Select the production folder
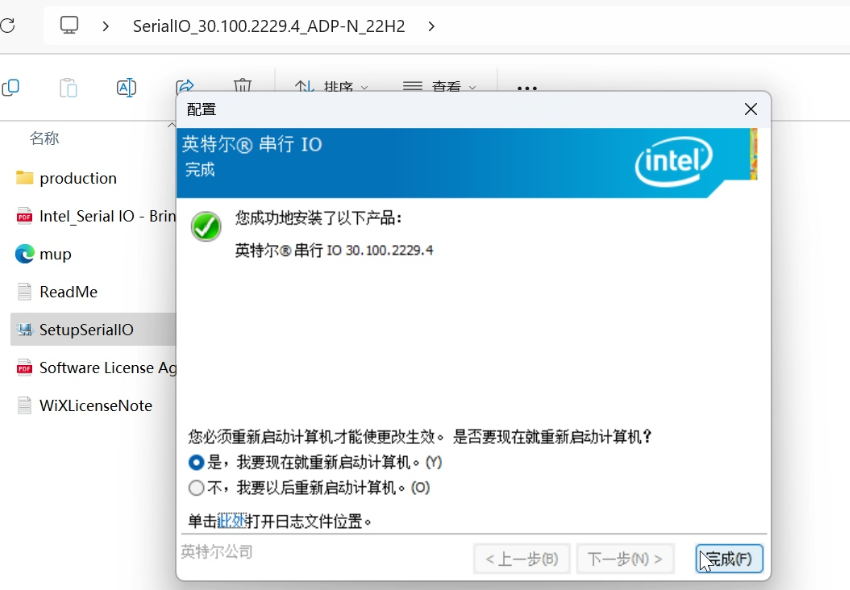This screenshot has height=590, width=850. tap(77, 178)
